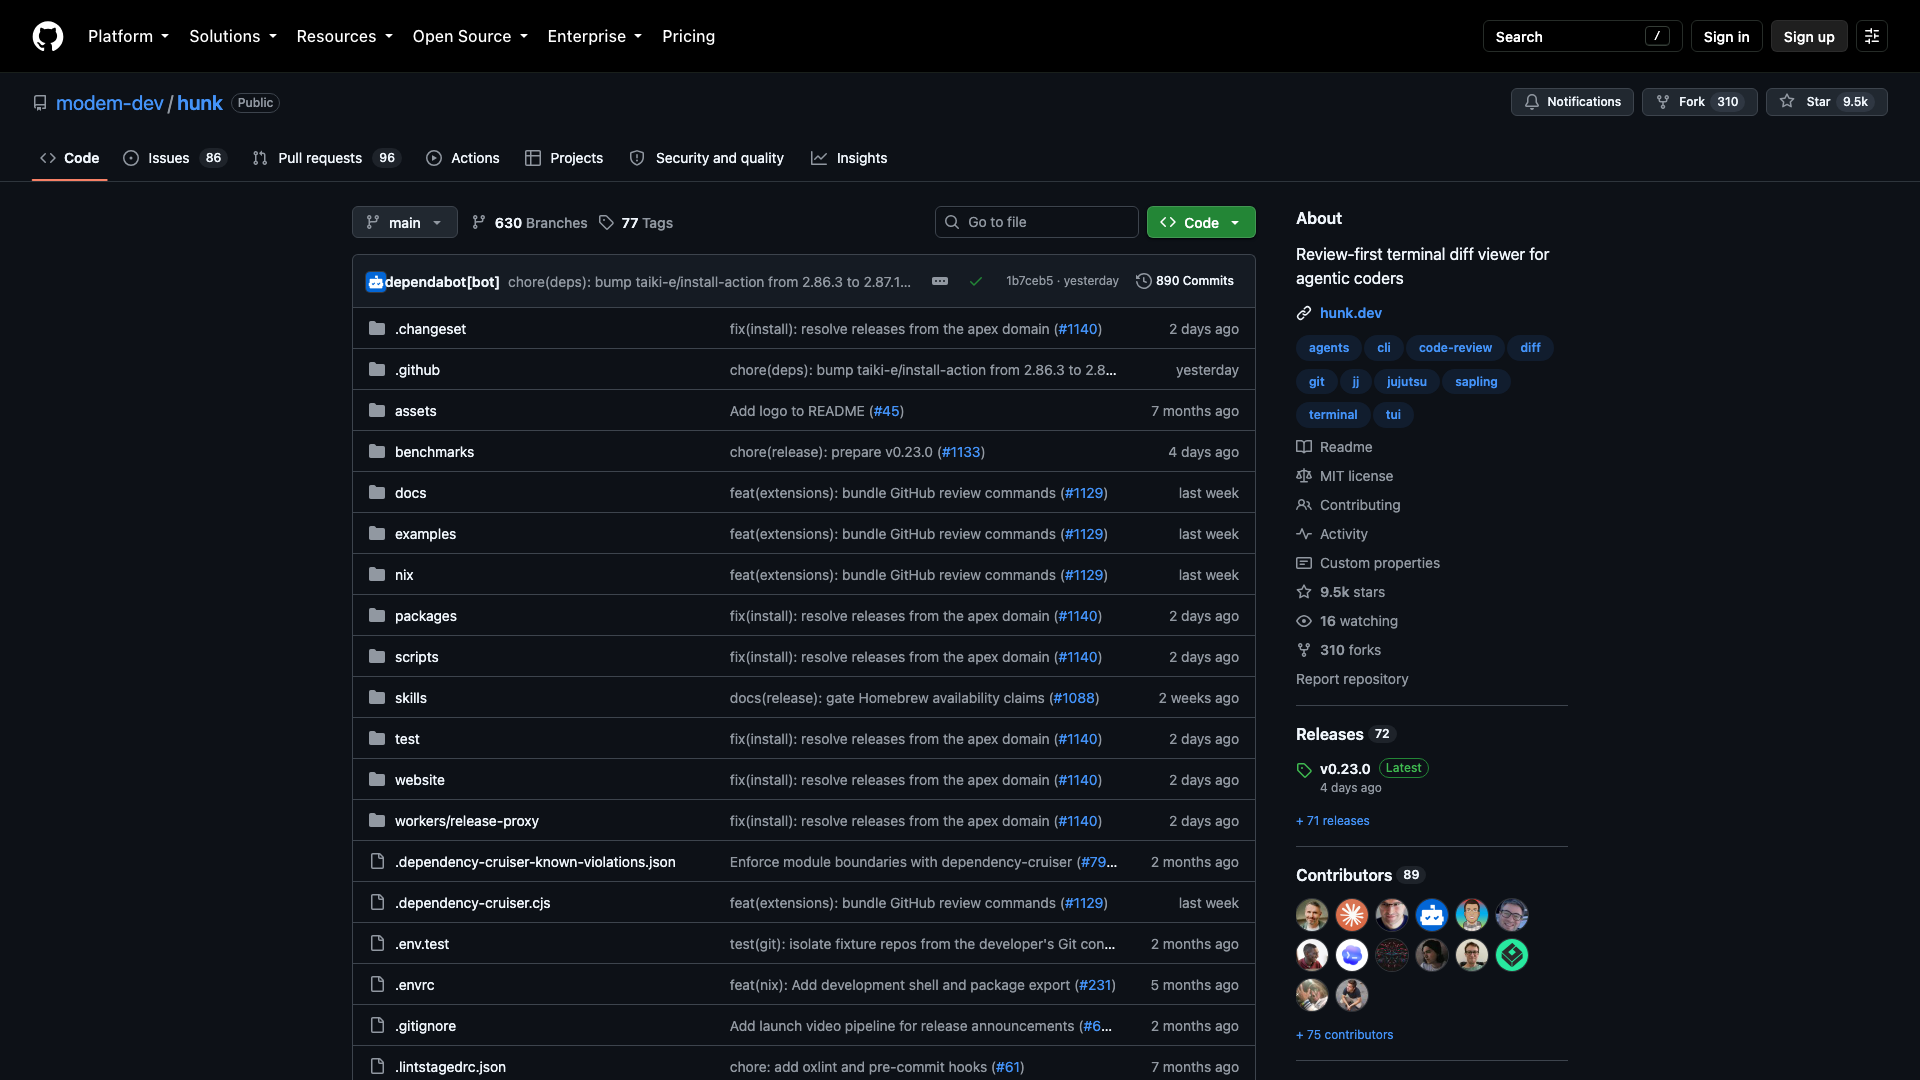Star the hunk repository
1920x1080 pixels.
[x=1826, y=102]
